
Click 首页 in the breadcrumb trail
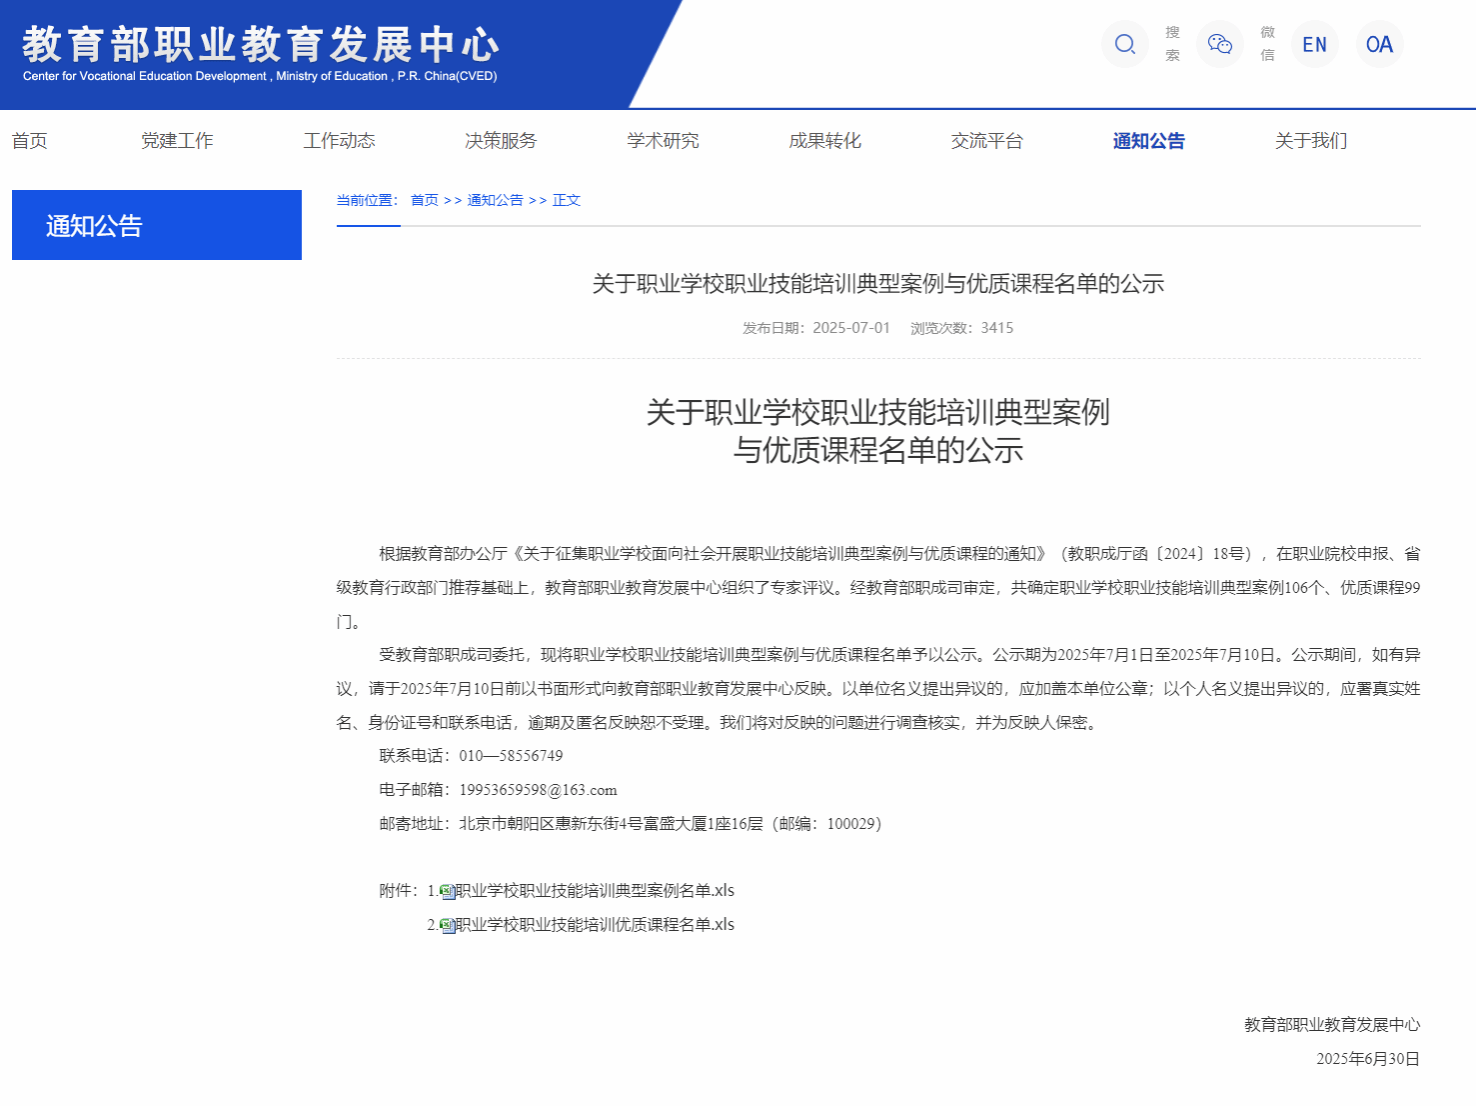point(424,200)
